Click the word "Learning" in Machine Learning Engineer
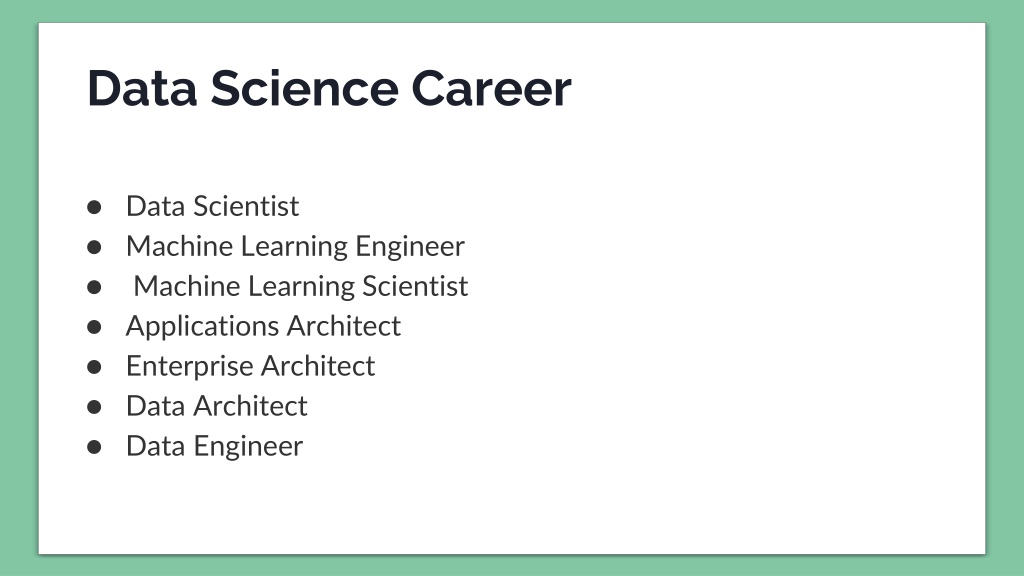The image size is (1024, 576). 295,247
